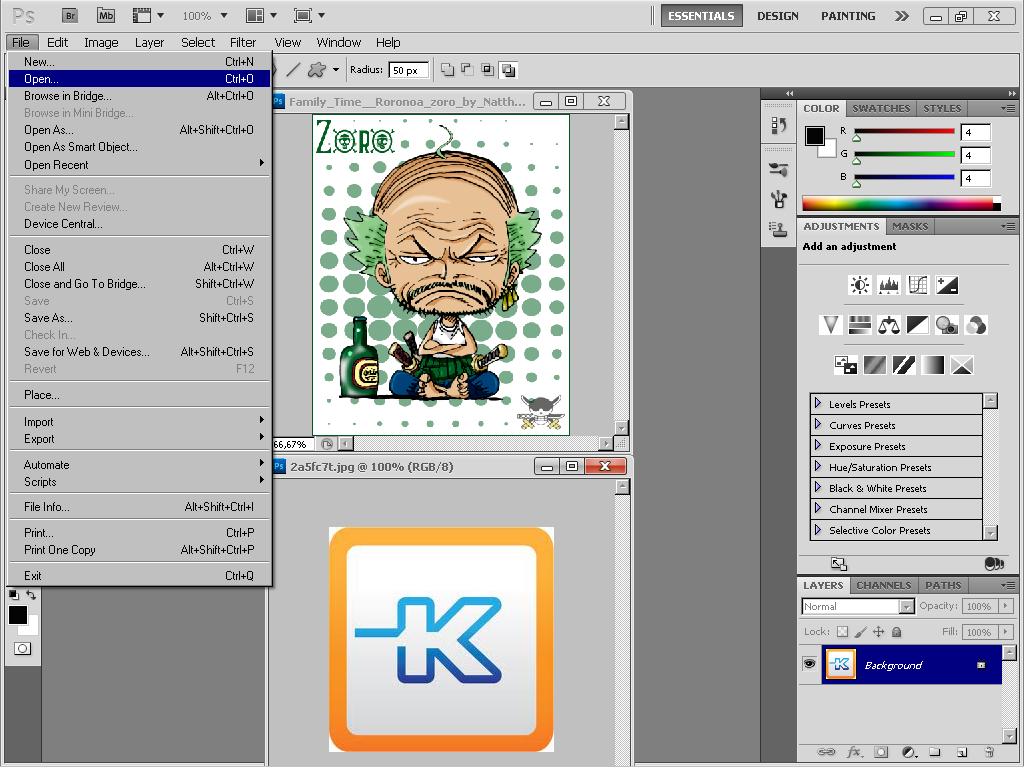Open the blend mode Normal dropdown

tap(857, 606)
